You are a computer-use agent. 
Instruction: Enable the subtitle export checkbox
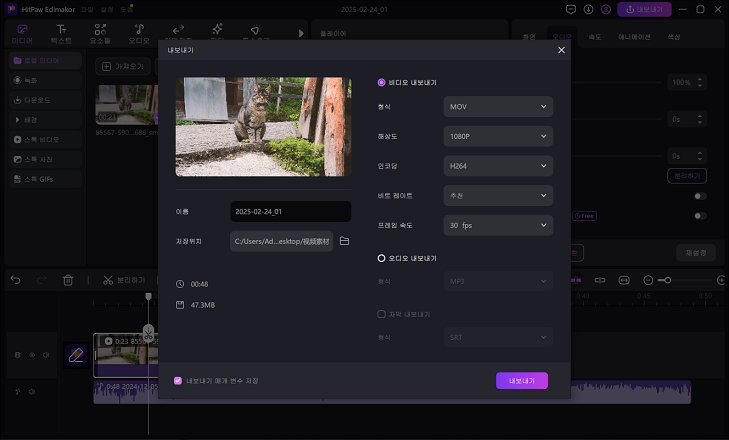click(x=381, y=314)
